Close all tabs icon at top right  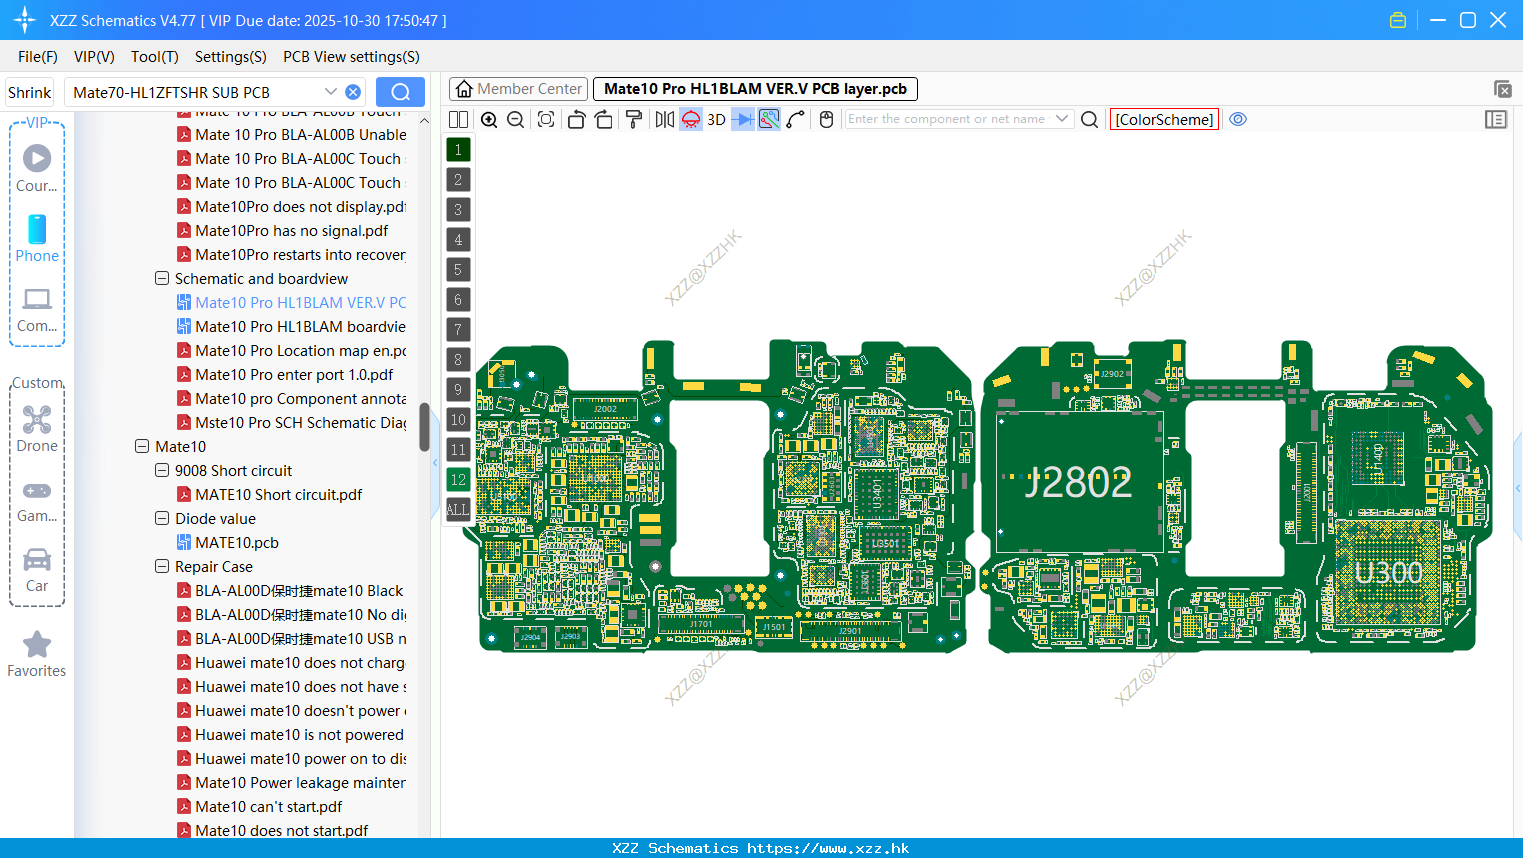tap(1502, 89)
